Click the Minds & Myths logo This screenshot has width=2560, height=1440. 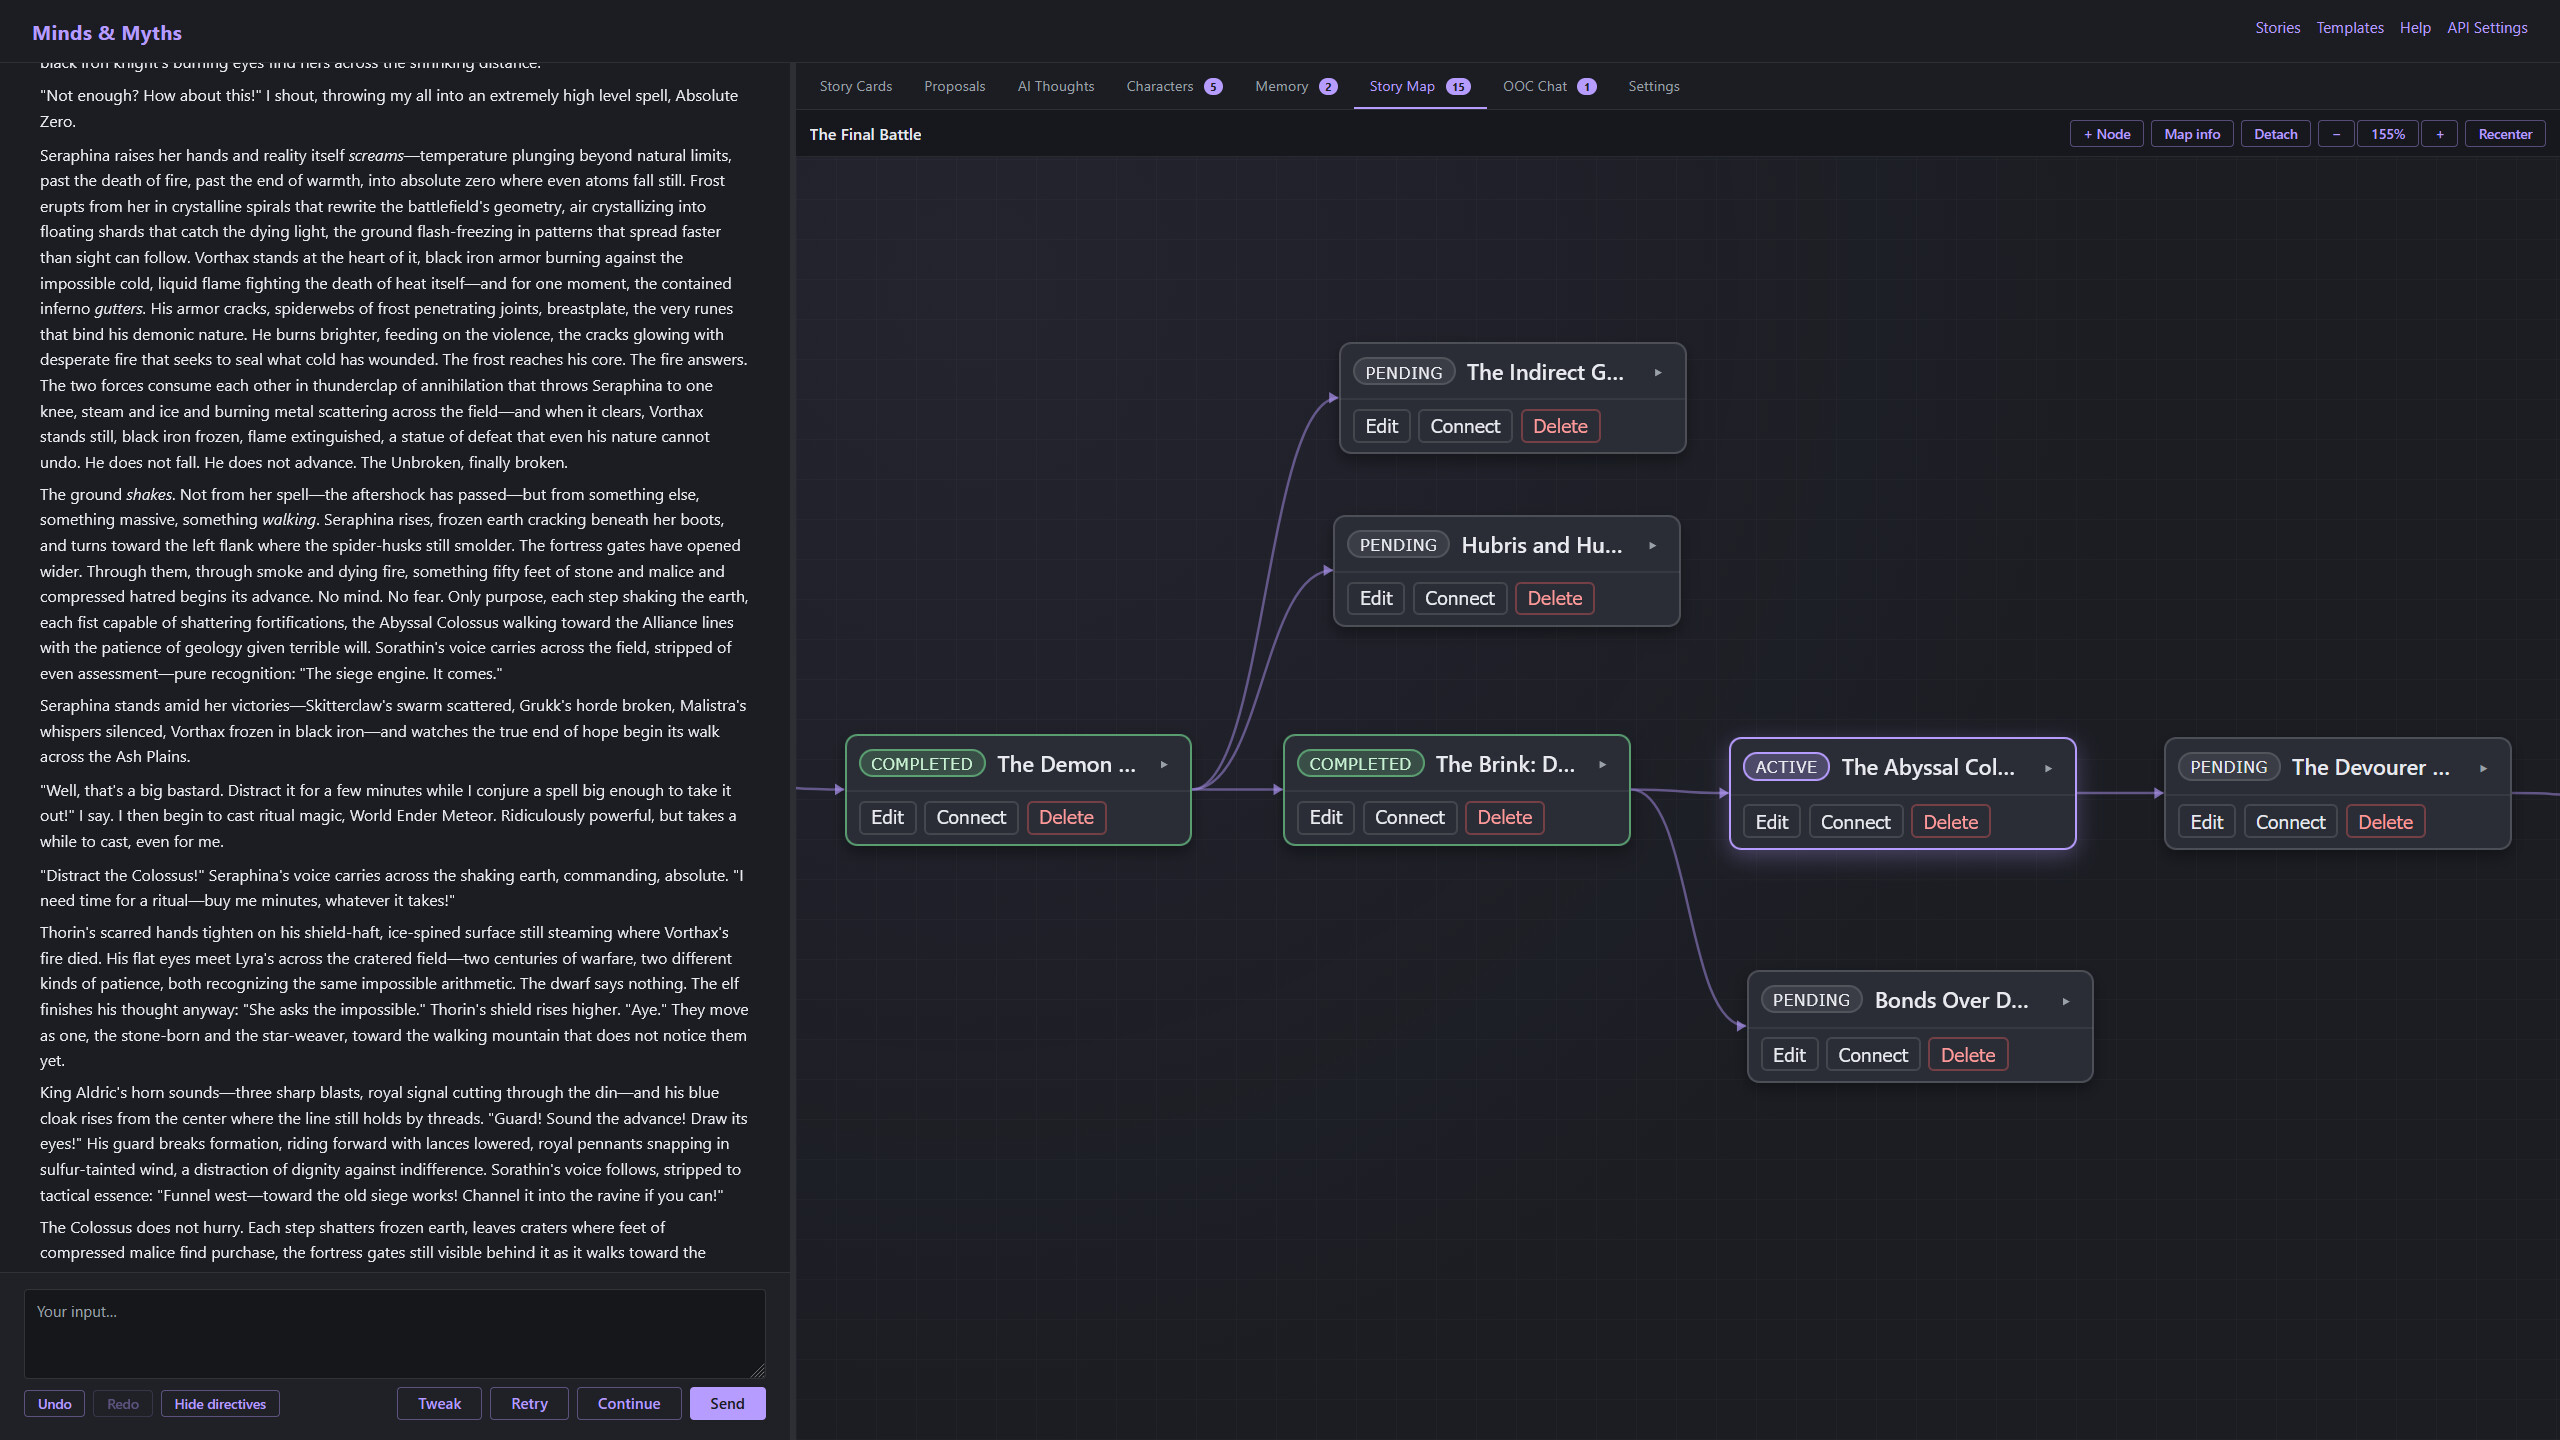tap(107, 33)
